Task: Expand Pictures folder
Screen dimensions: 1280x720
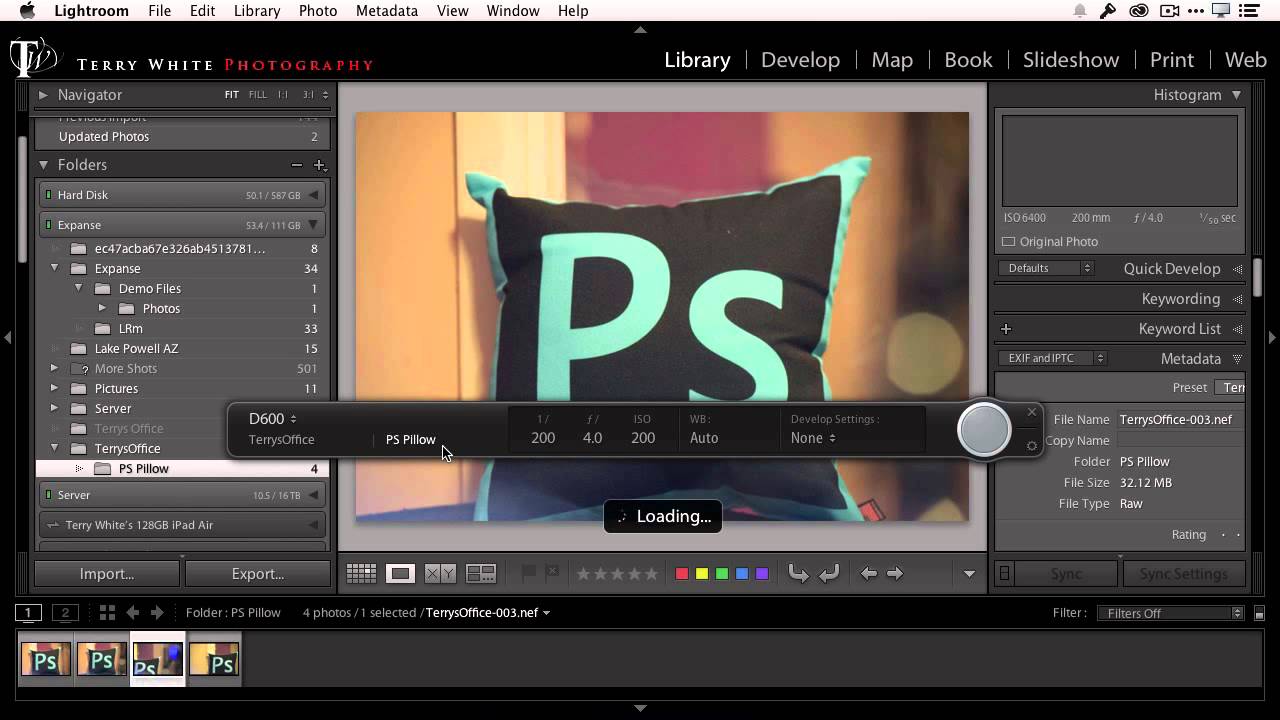Action: pyautogui.click(x=55, y=388)
